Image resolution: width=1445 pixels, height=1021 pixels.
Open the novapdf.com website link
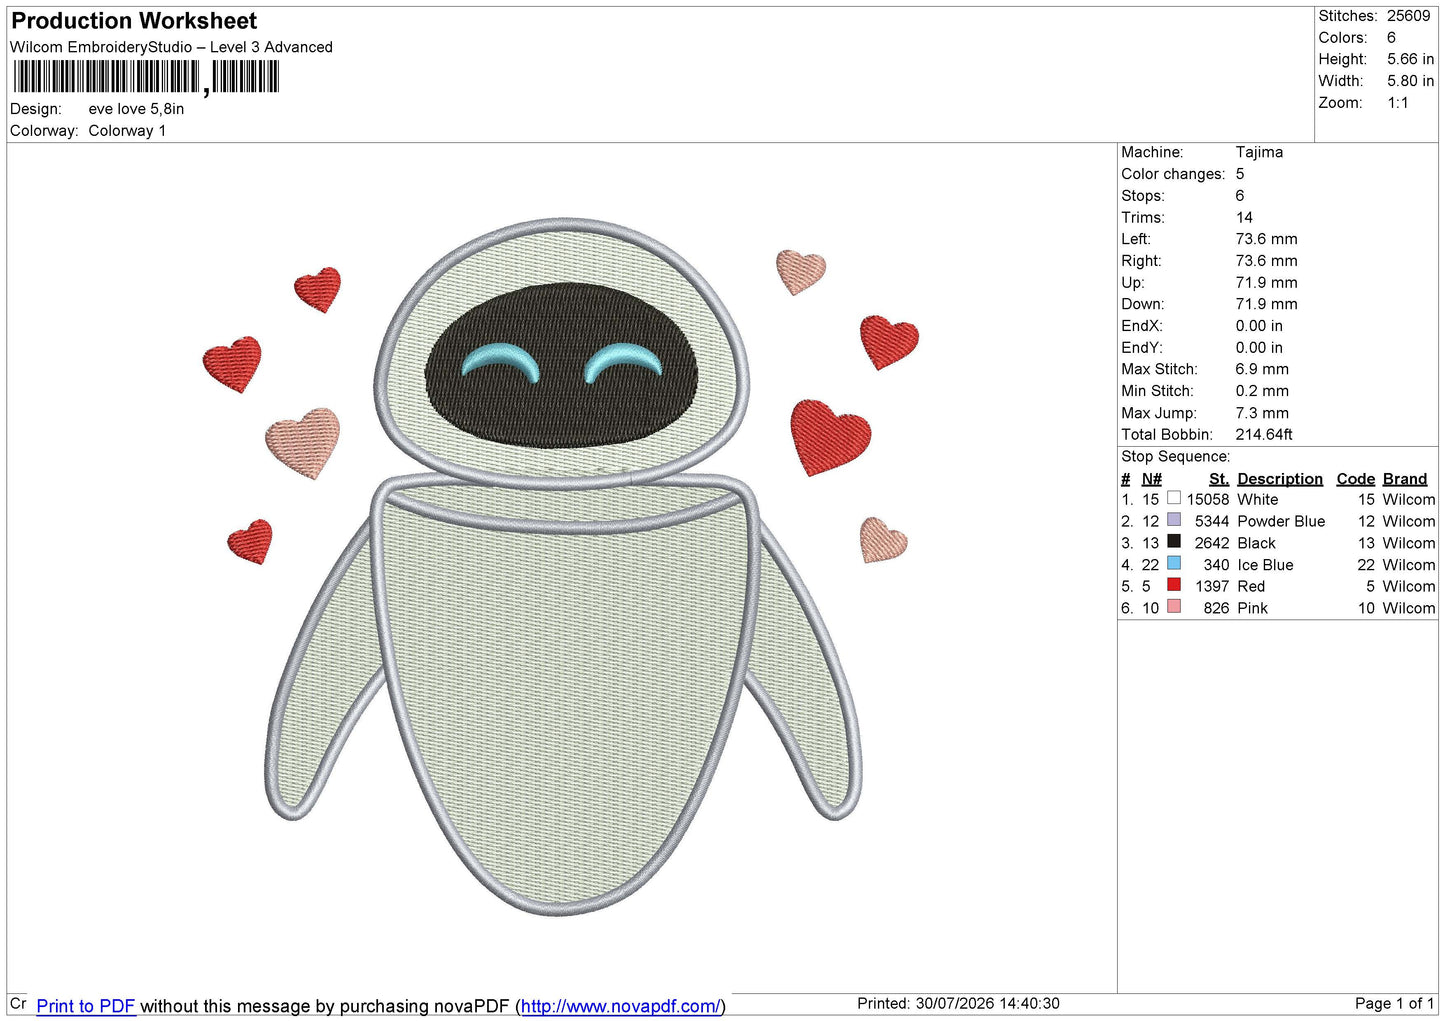[x=620, y=1006]
